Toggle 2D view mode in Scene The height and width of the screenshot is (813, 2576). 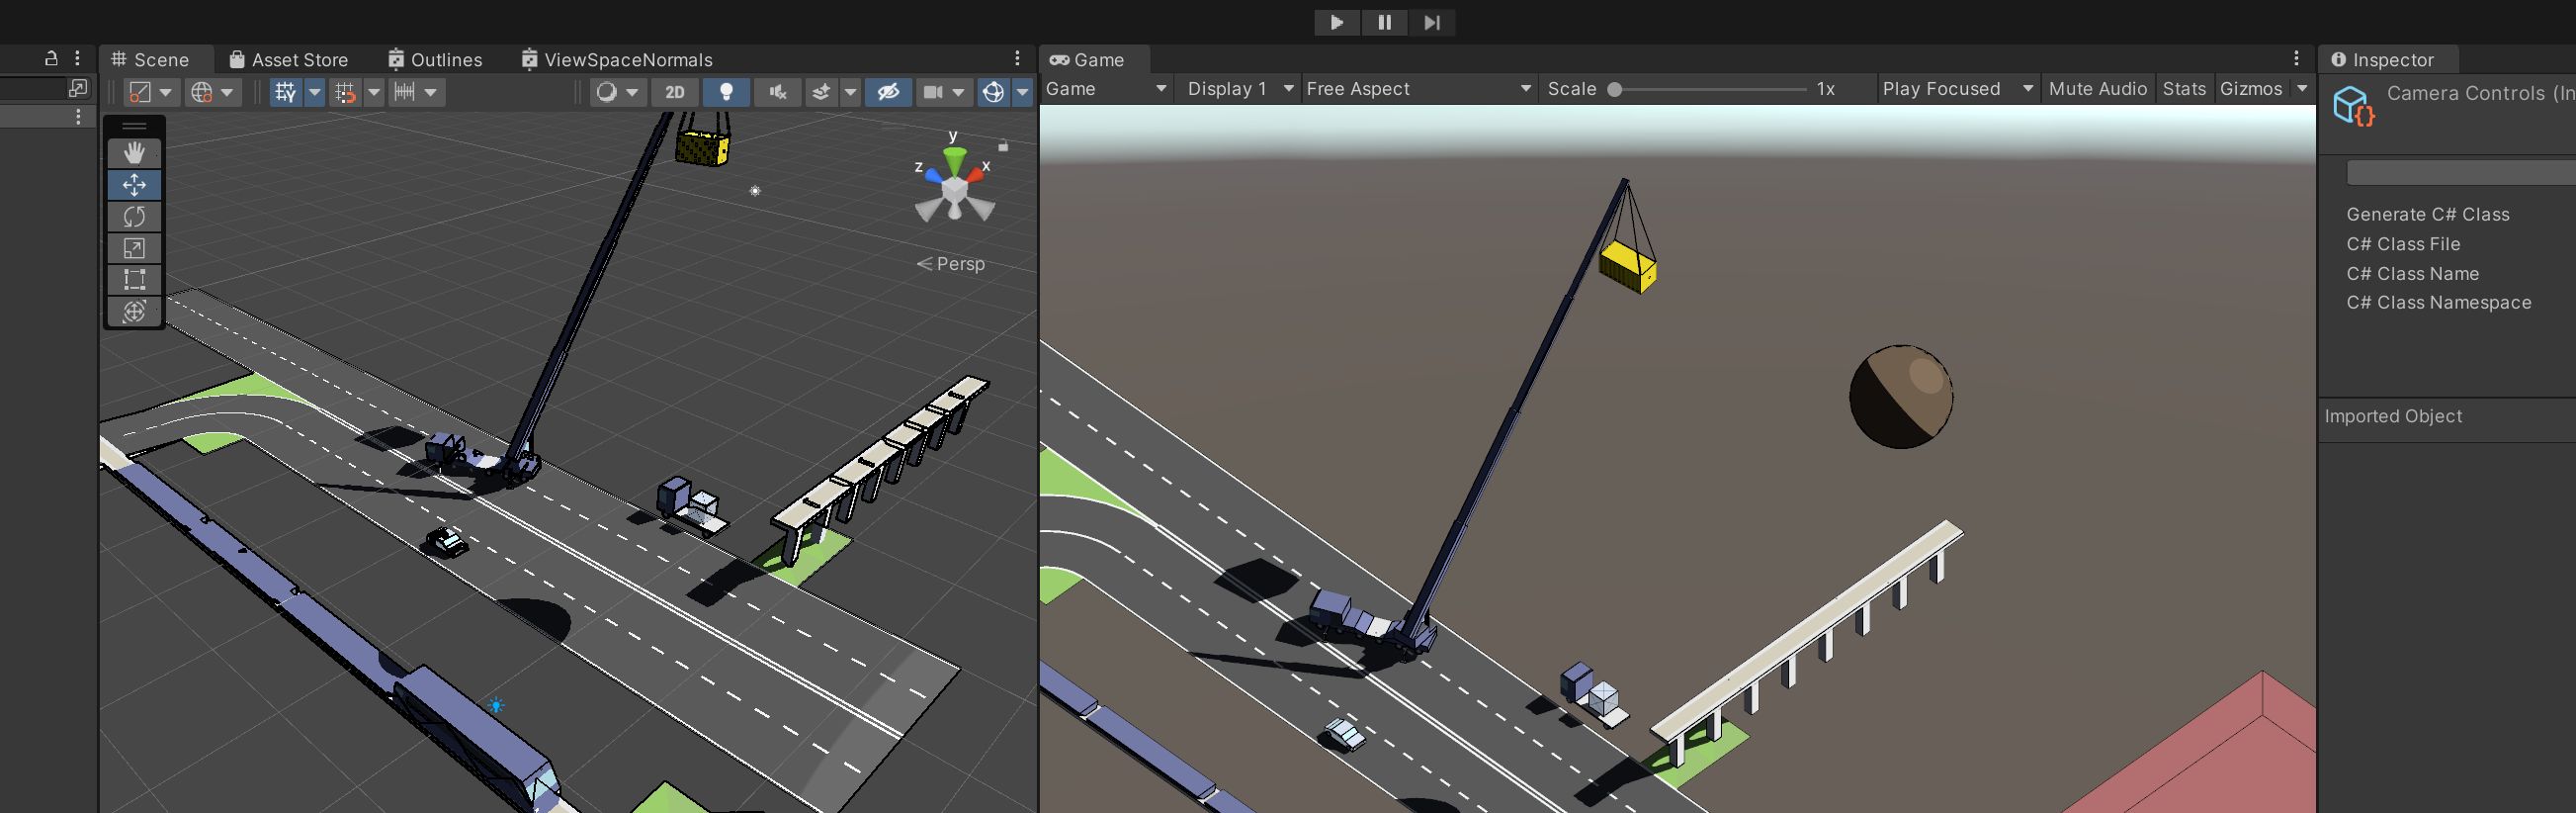point(675,92)
